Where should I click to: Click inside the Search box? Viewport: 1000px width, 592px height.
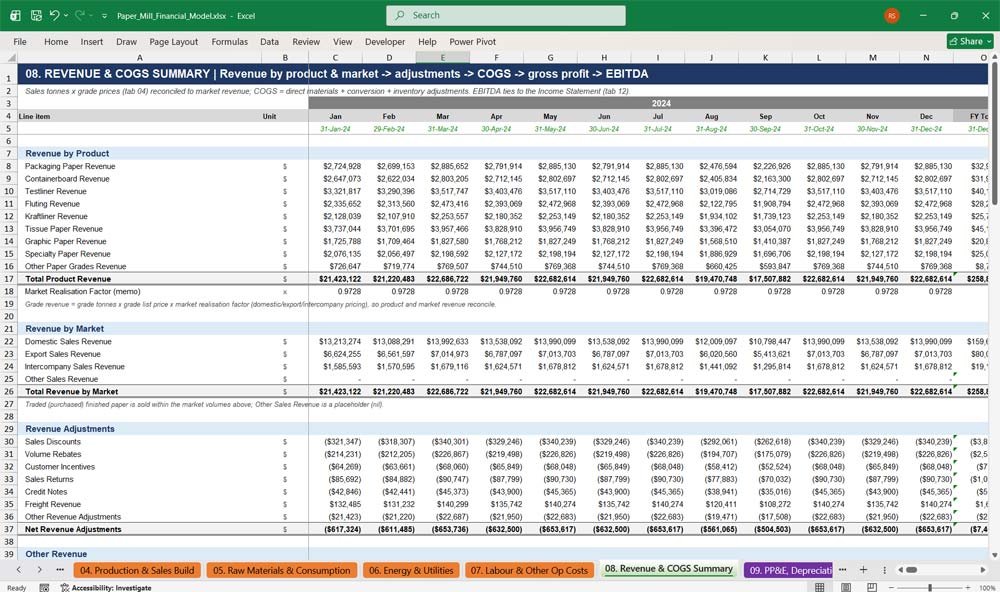(506, 15)
